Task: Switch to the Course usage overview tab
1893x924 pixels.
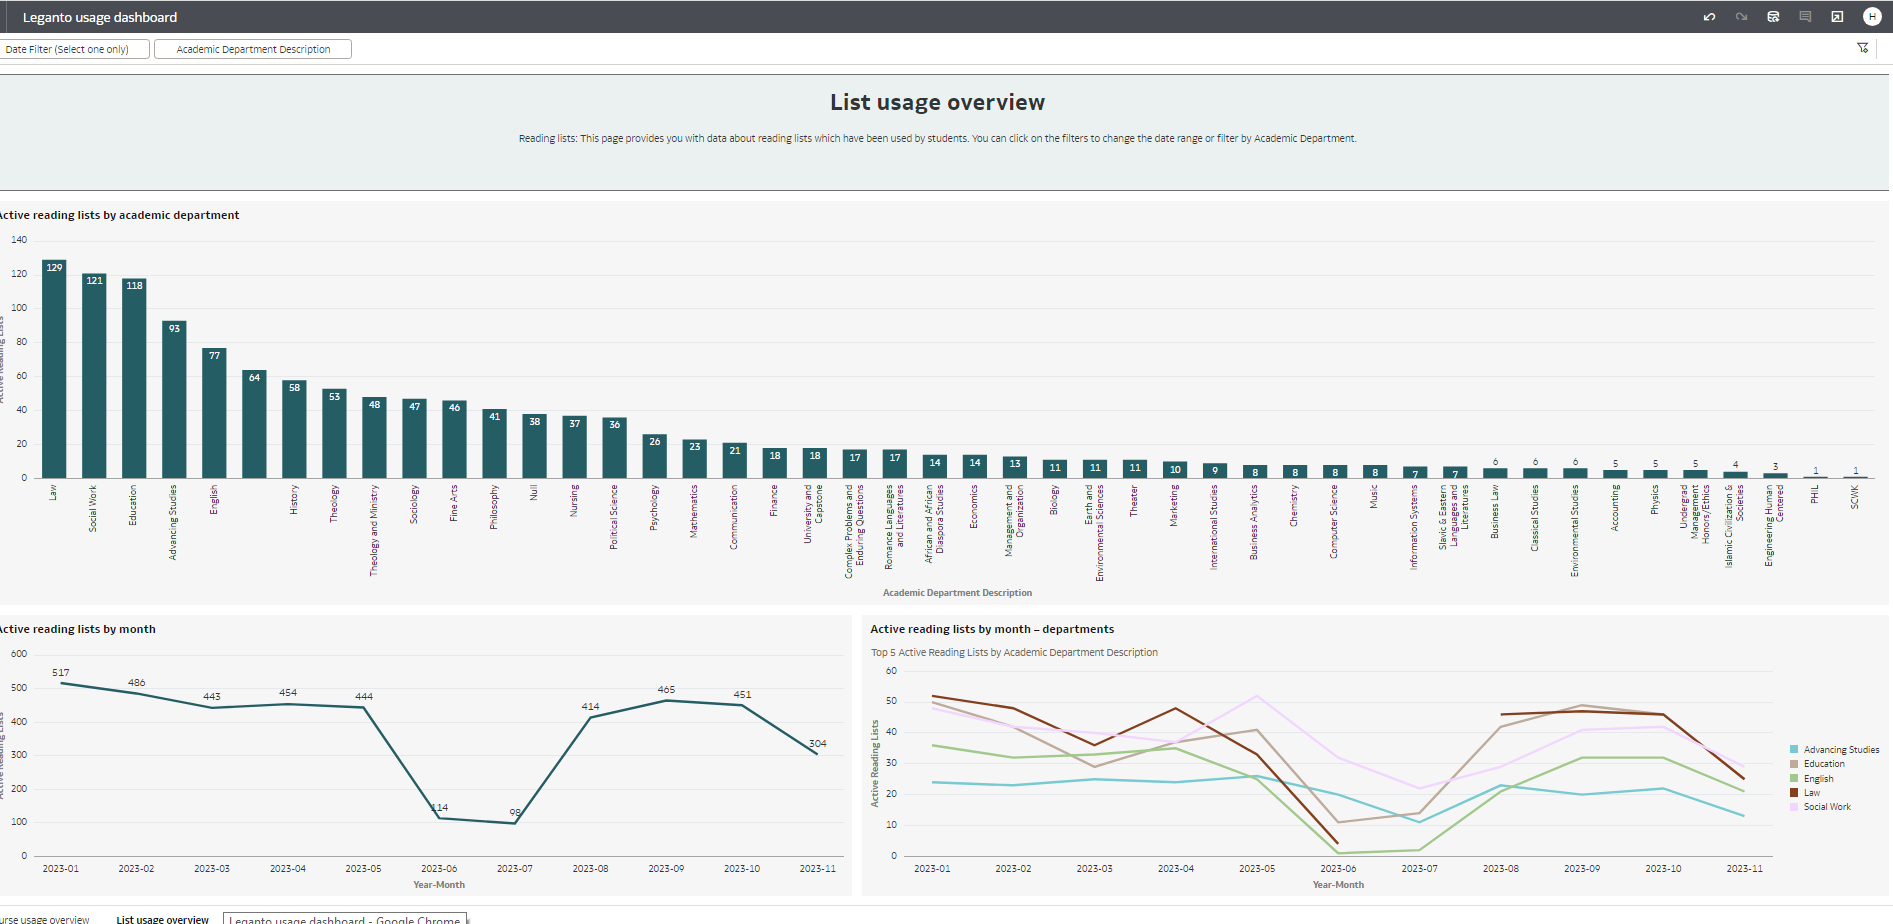Action: [x=43, y=918]
